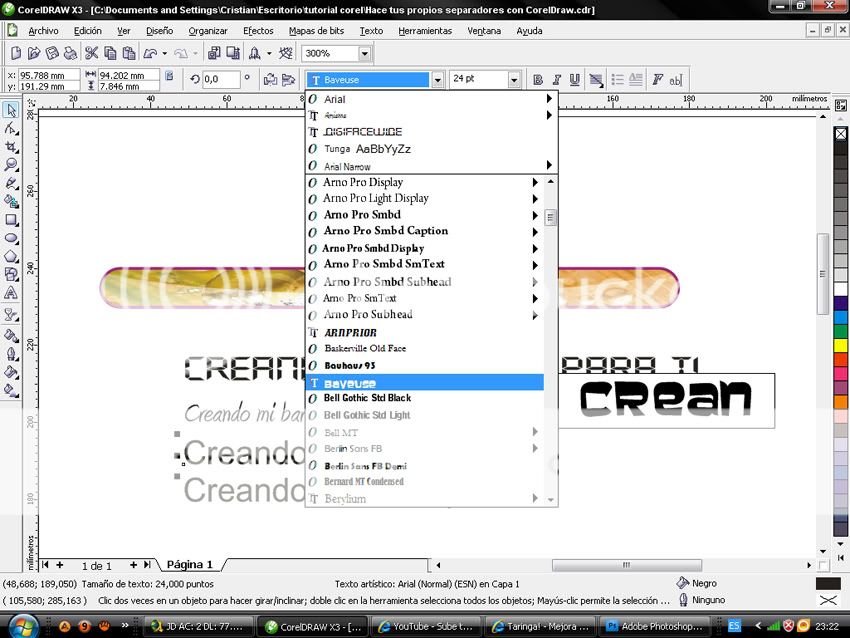850x638 pixels.
Task: Toggle bullet list formatting
Action: click(617, 80)
